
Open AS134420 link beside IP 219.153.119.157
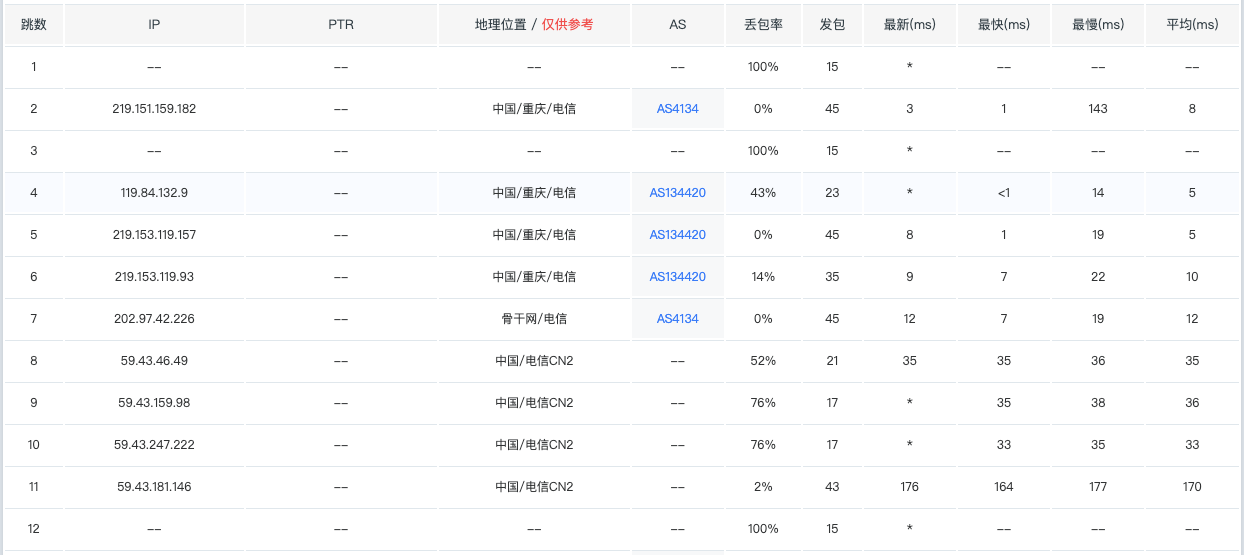point(677,235)
